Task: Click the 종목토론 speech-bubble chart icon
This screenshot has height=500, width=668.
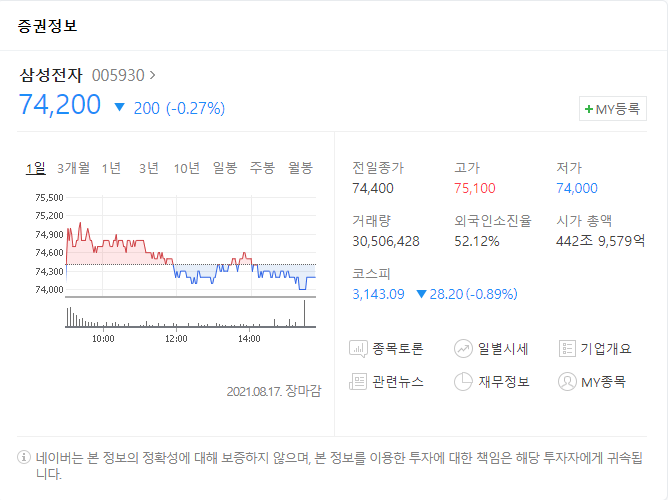Action: click(358, 349)
